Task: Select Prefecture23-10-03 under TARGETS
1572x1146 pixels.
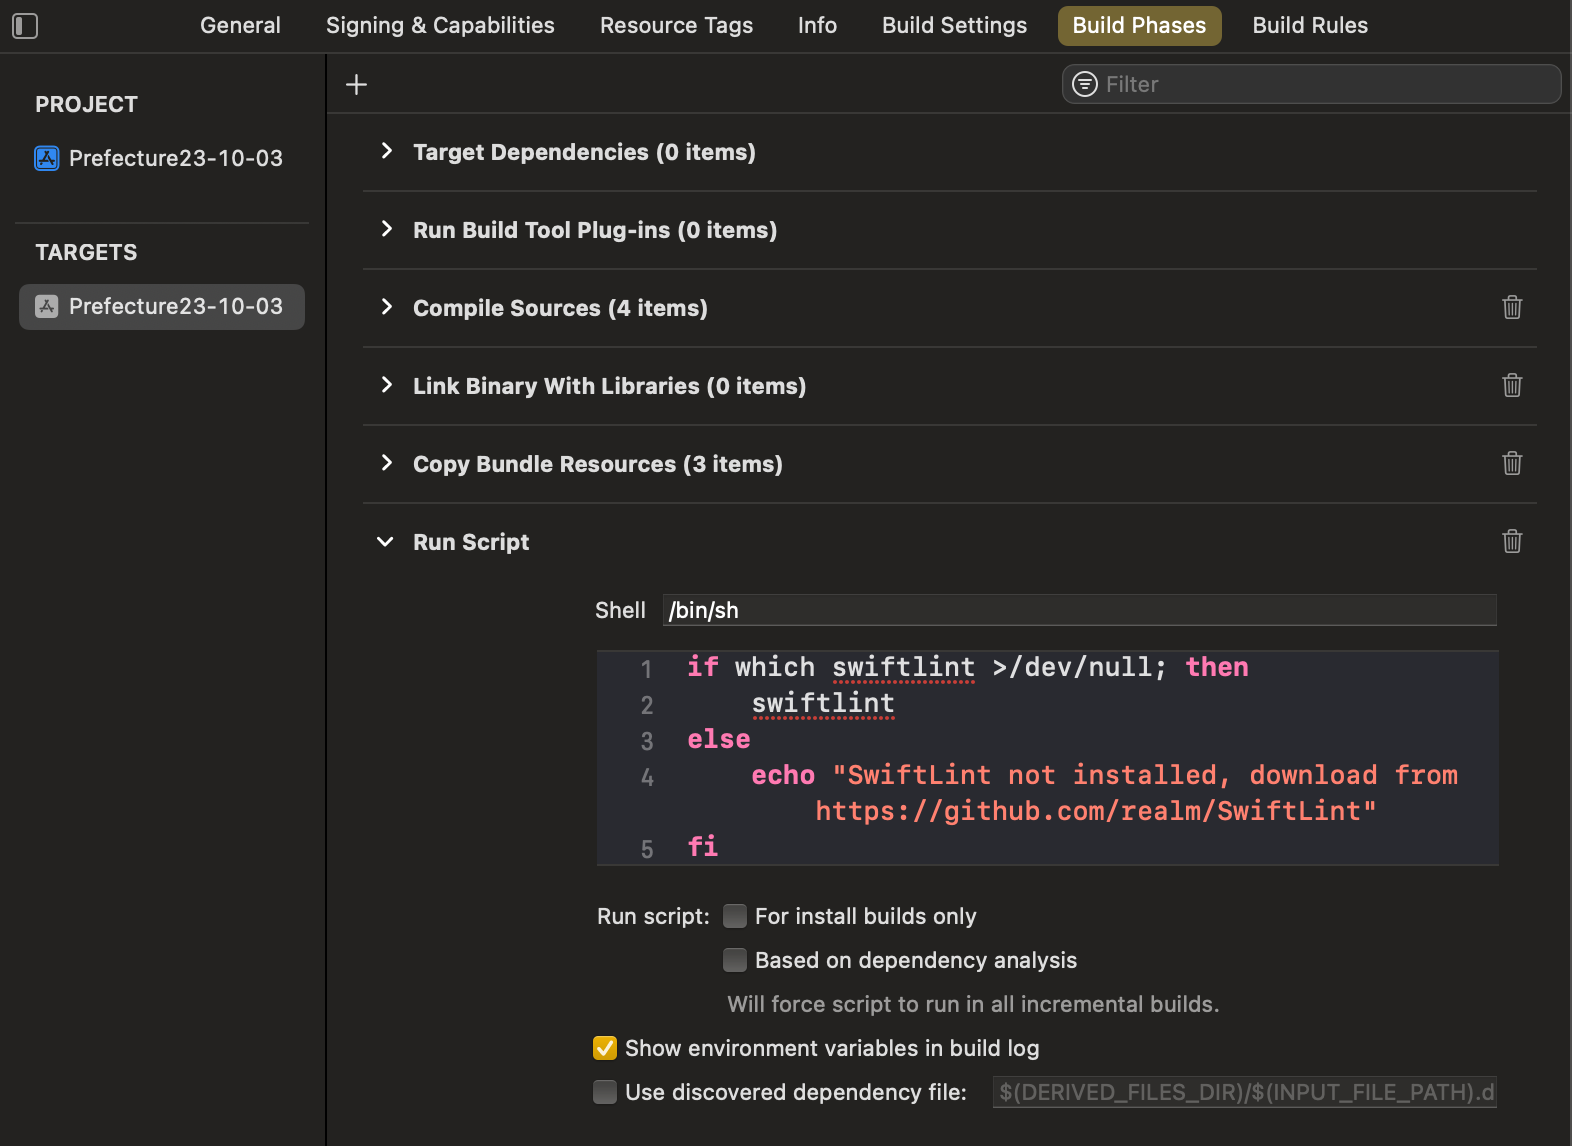Action: point(162,307)
